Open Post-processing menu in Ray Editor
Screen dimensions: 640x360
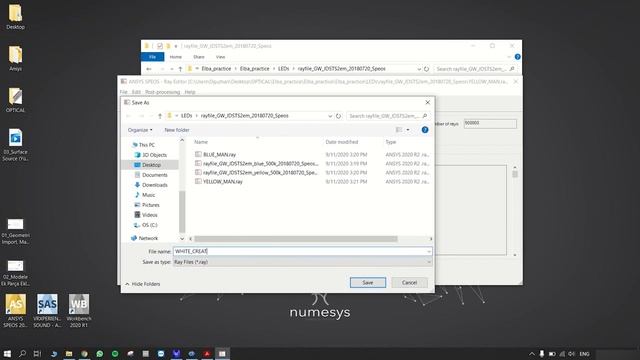tap(162, 92)
